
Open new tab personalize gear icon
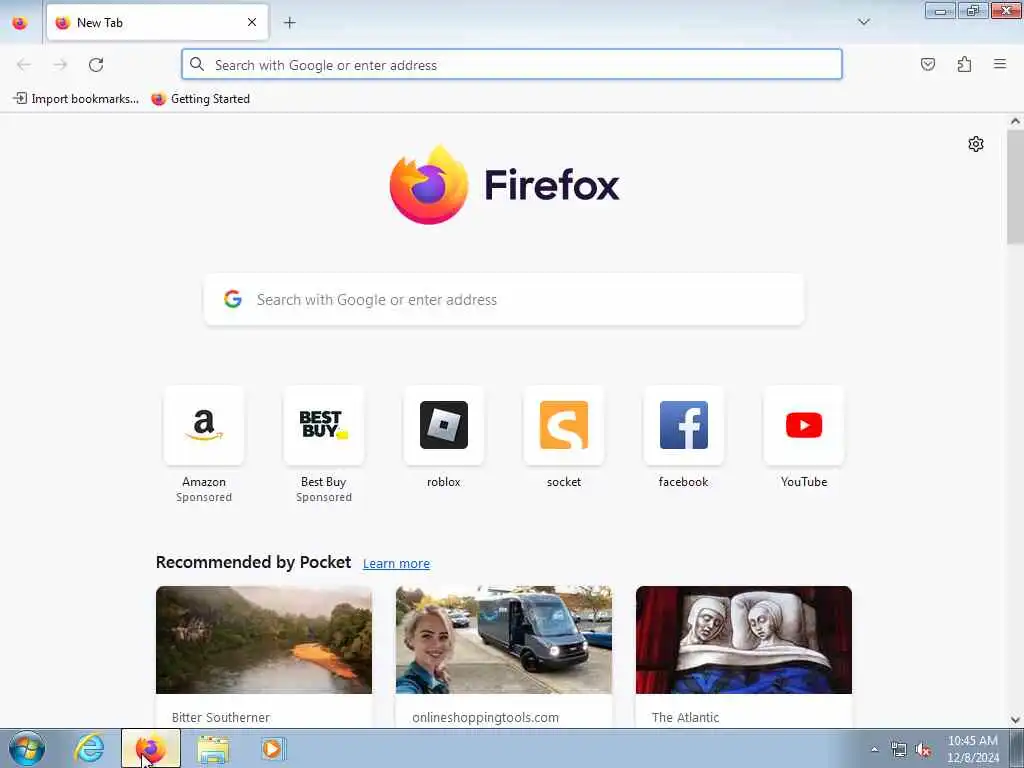point(976,144)
